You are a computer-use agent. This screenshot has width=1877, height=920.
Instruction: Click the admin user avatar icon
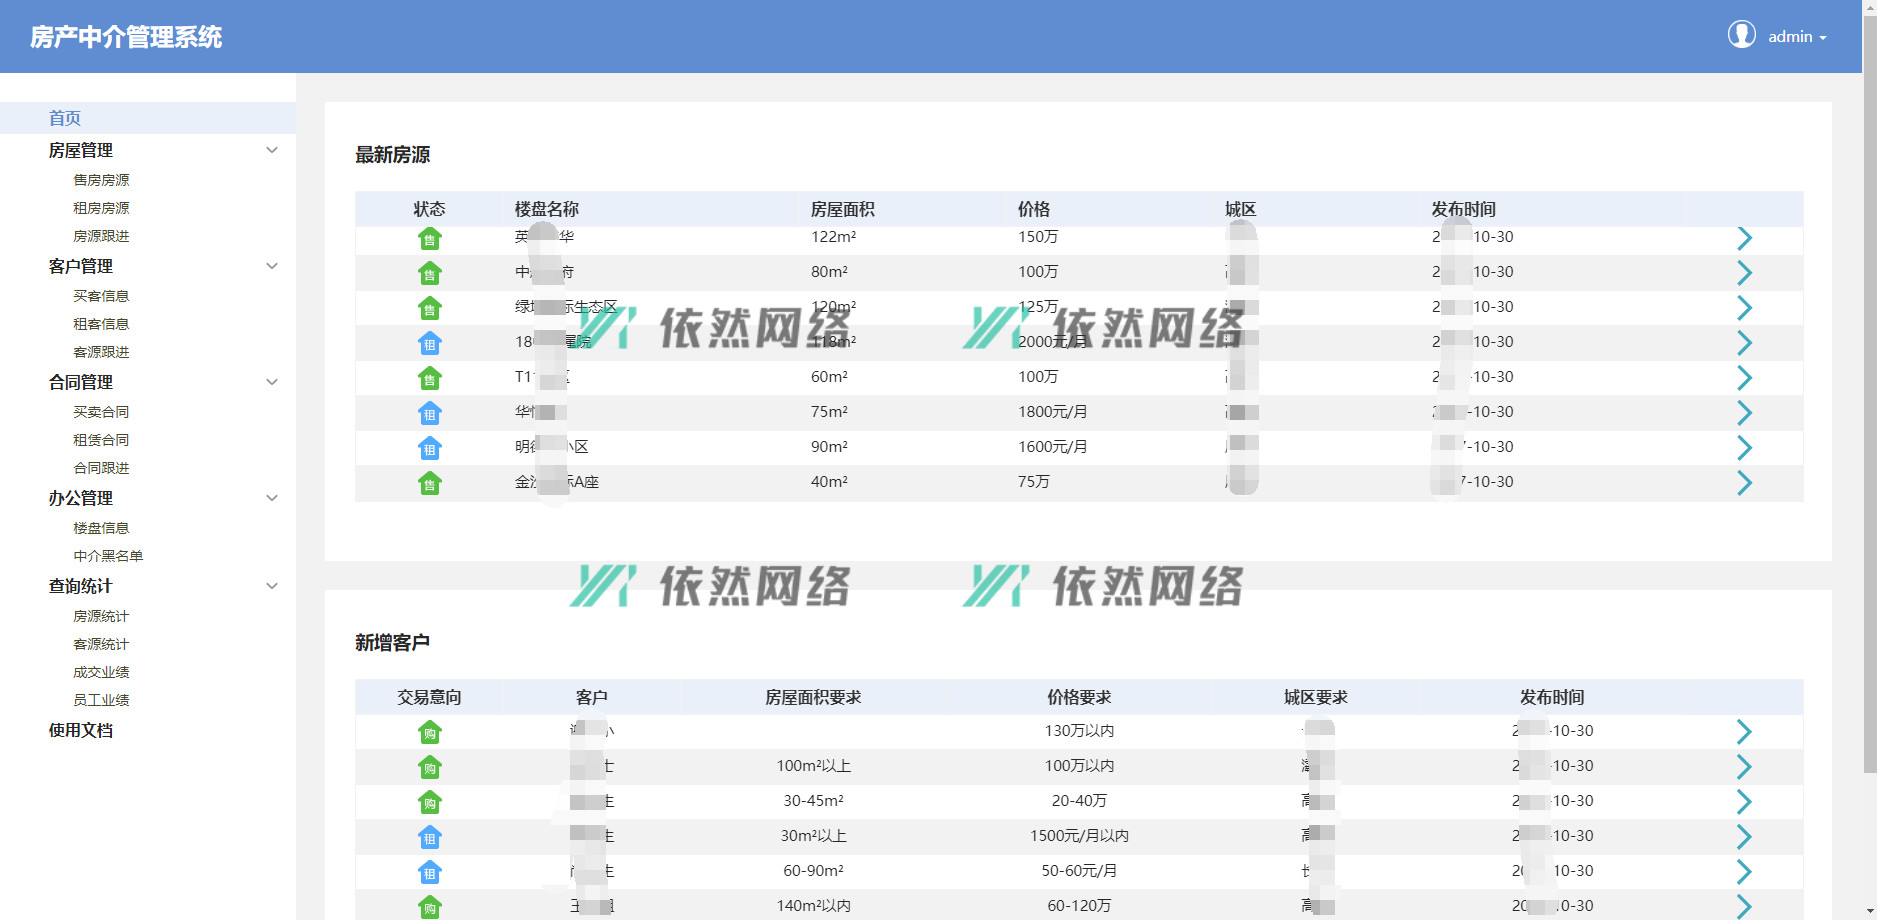point(1741,35)
